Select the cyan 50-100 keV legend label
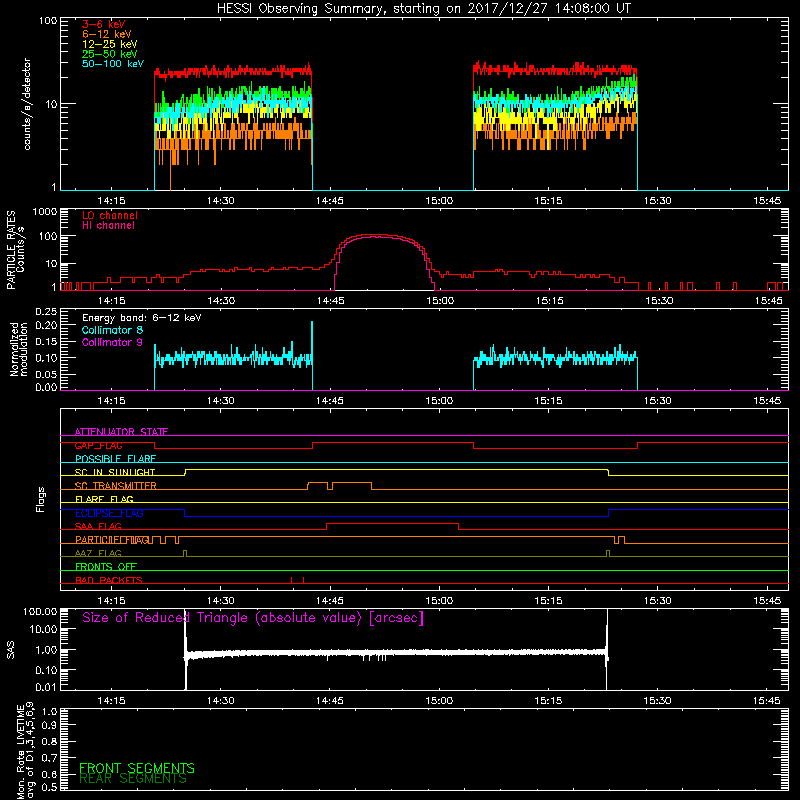The image size is (800, 800). click(x=113, y=64)
